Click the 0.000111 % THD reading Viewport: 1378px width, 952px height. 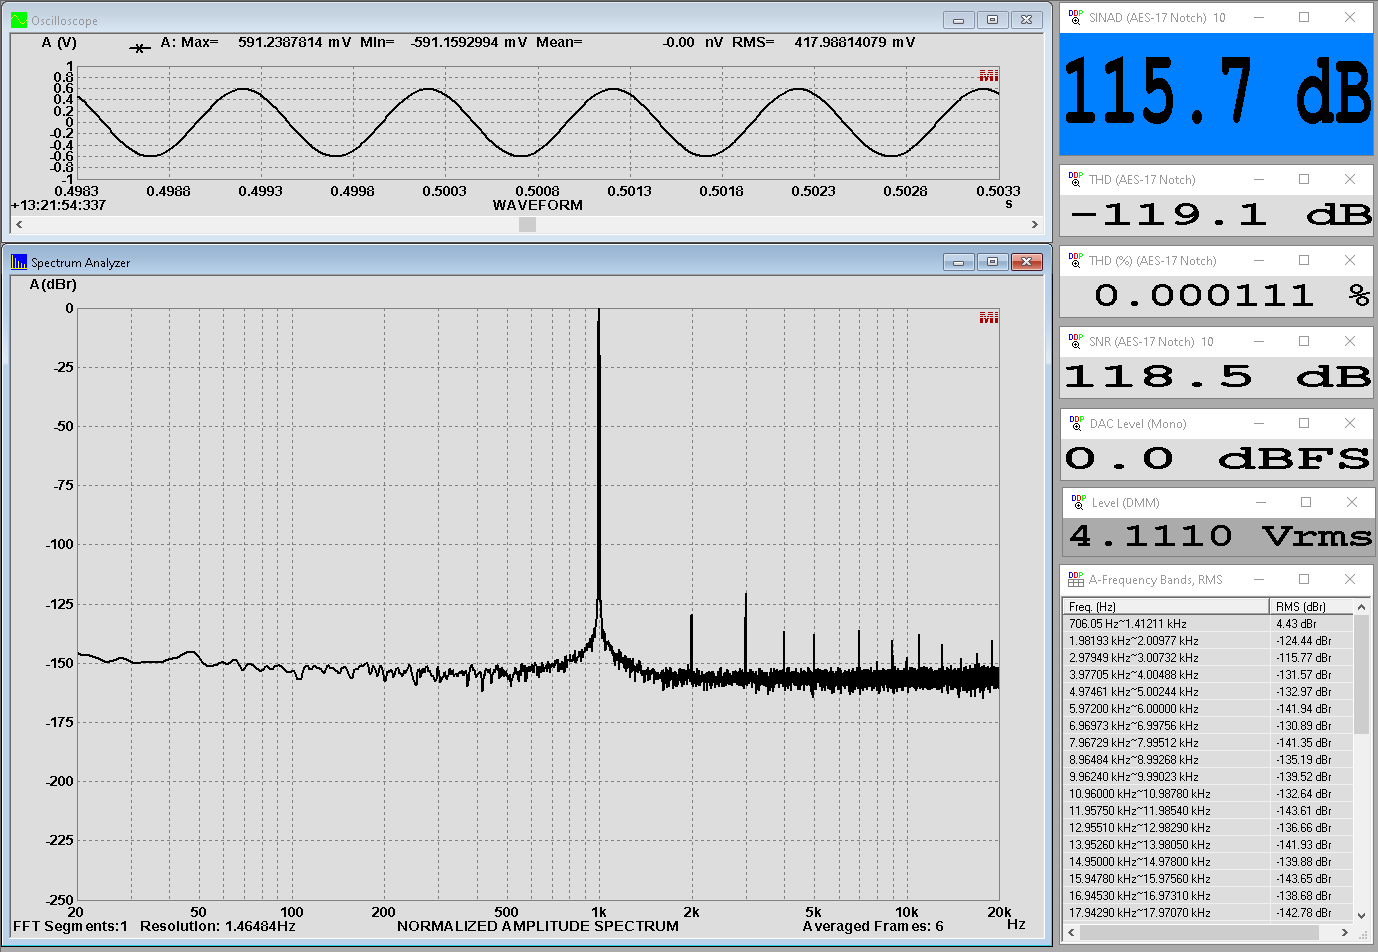pyautogui.click(x=1232, y=295)
